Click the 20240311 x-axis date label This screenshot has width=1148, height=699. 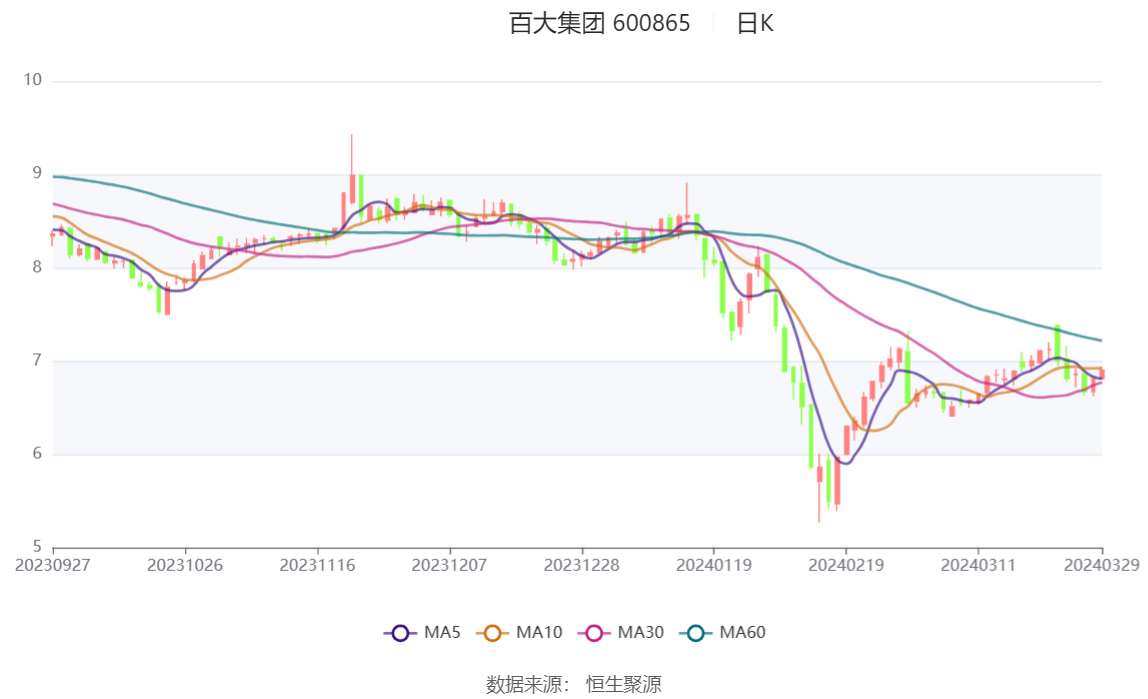click(978, 566)
